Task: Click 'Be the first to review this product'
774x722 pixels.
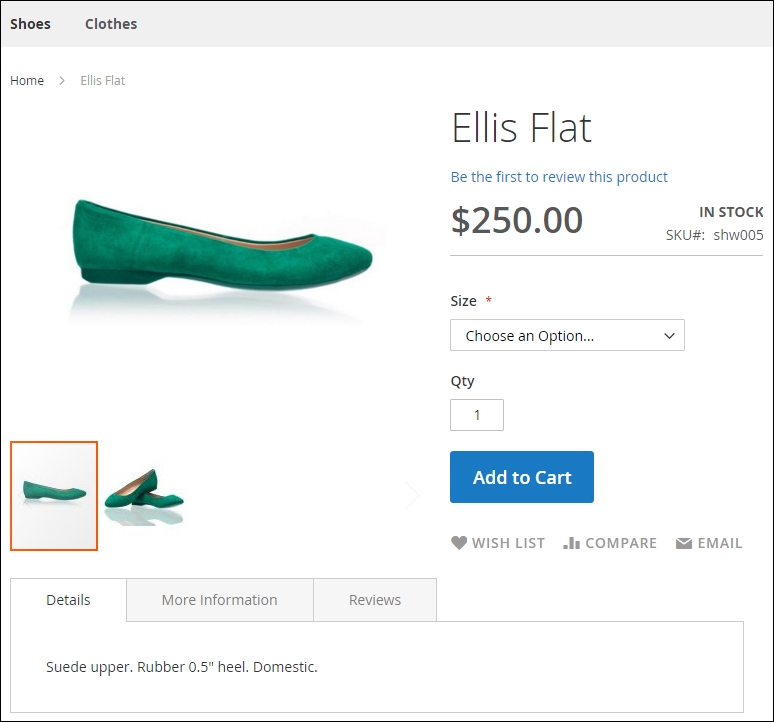Action: click(559, 177)
